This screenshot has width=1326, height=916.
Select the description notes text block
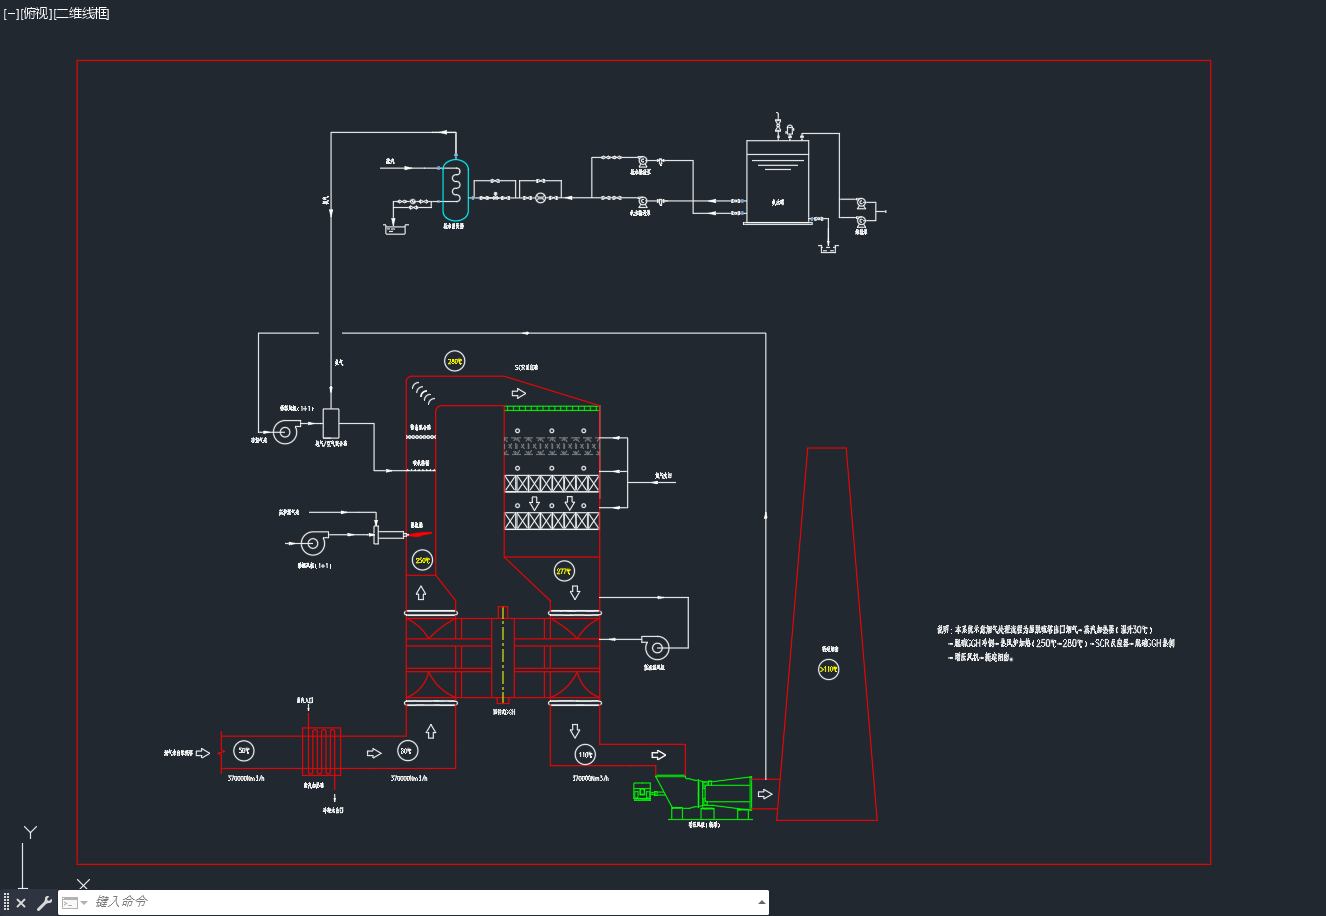[x=1055, y=643]
